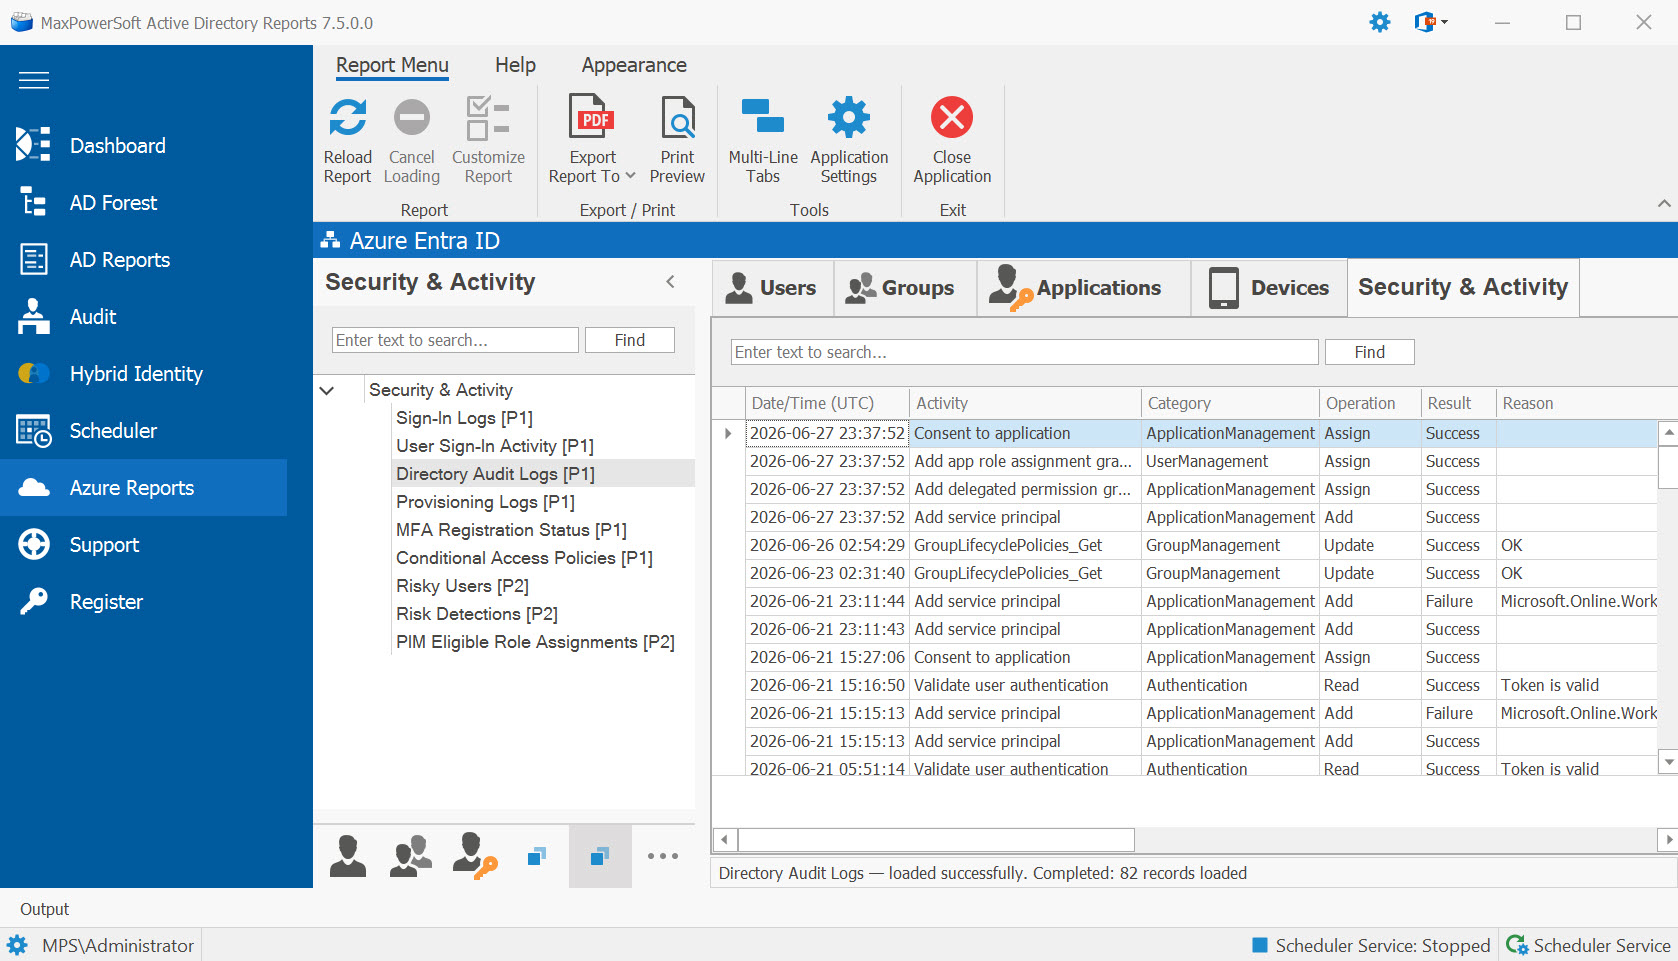
Task: Click the single-user icon in bottom nav strip
Action: pyautogui.click(x=347, y=856)
